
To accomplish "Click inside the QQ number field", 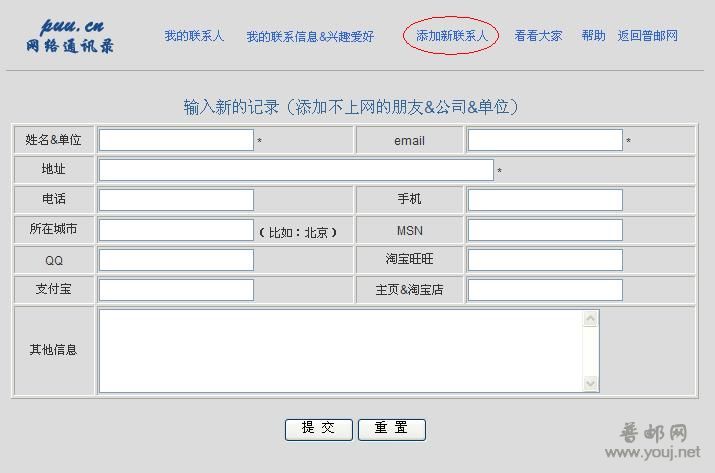I will point(176,260).
